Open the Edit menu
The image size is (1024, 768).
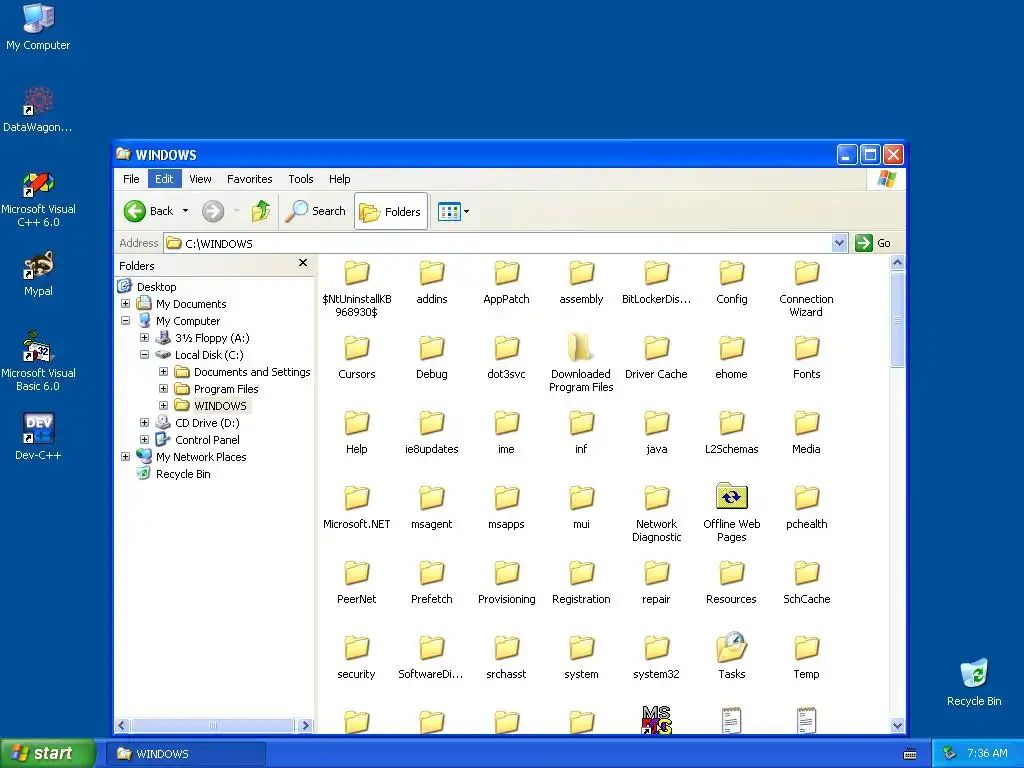[164, 179]
